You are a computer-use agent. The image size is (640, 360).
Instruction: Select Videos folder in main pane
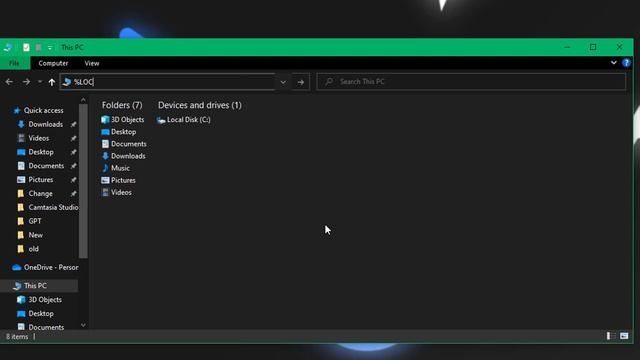pos(116,192)
